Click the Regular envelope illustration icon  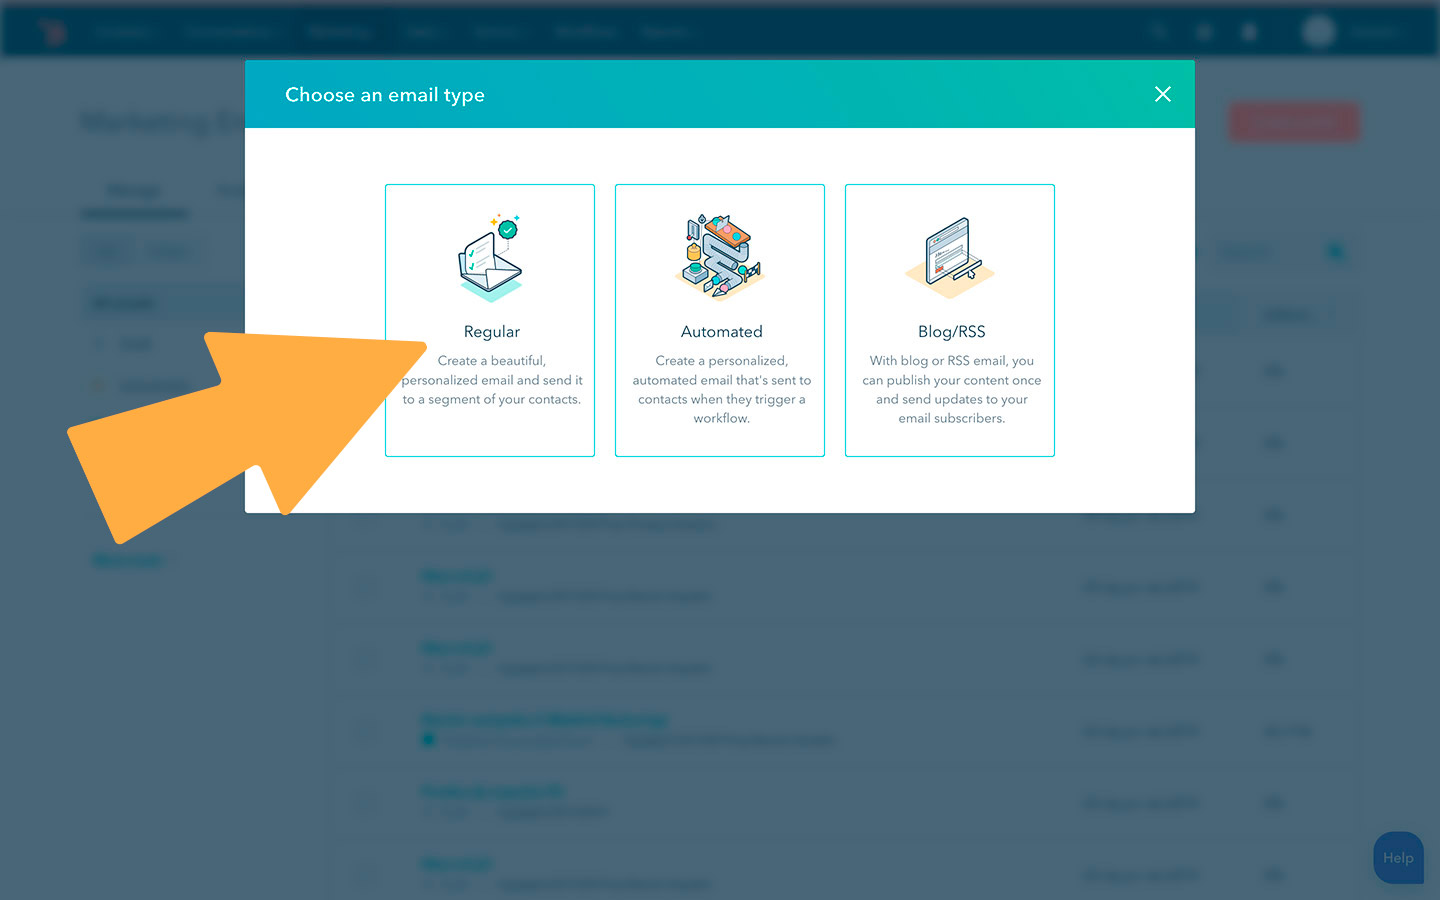coord(491,257)
